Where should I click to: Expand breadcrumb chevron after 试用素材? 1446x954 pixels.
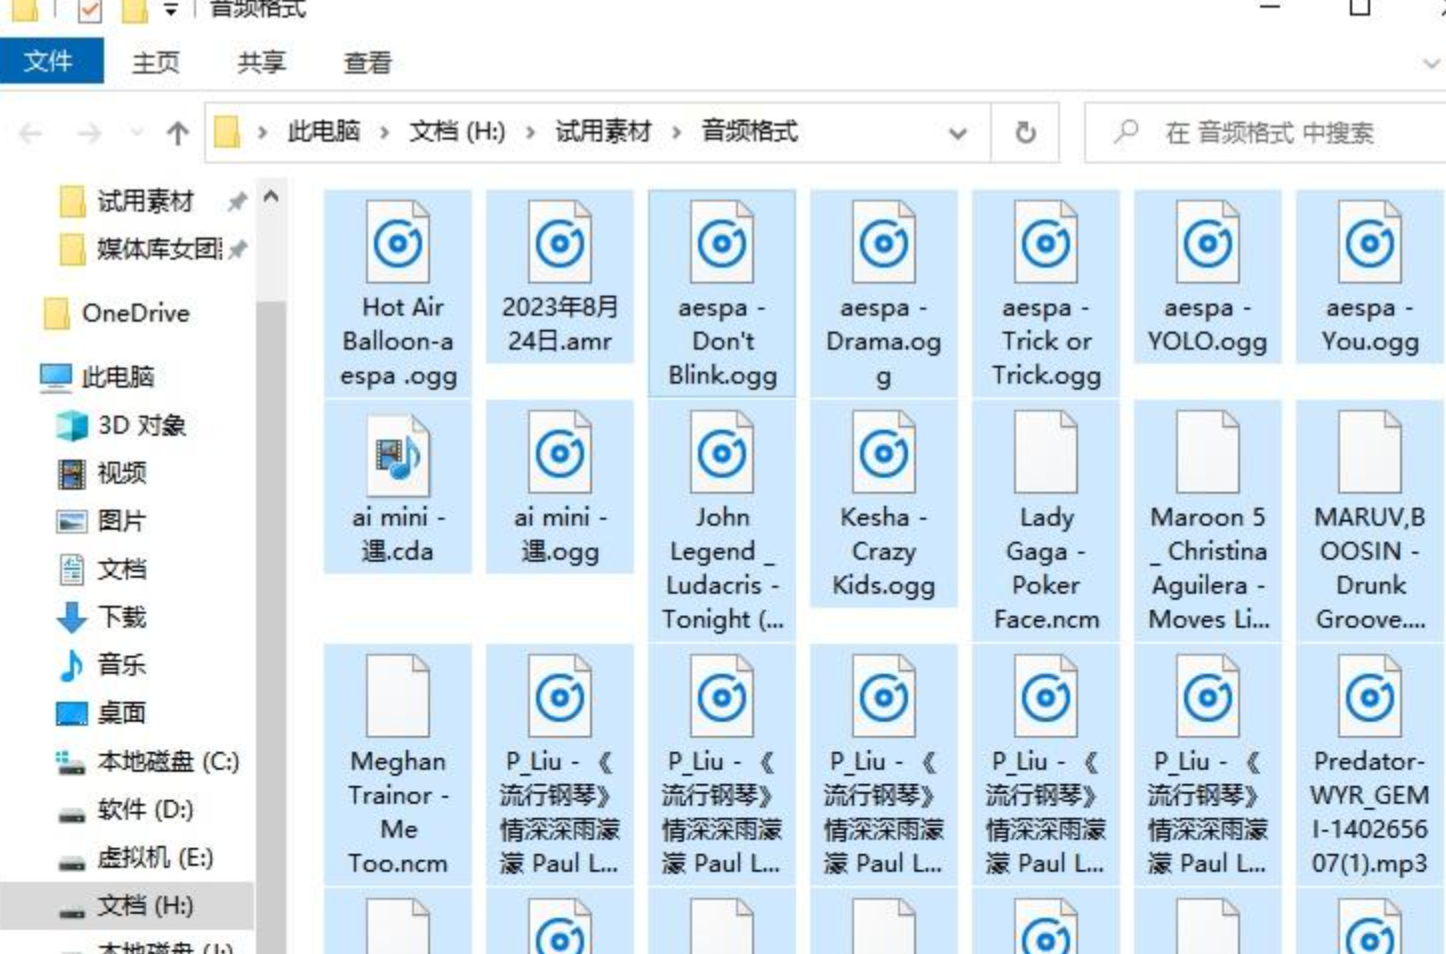tap(676, 132)
